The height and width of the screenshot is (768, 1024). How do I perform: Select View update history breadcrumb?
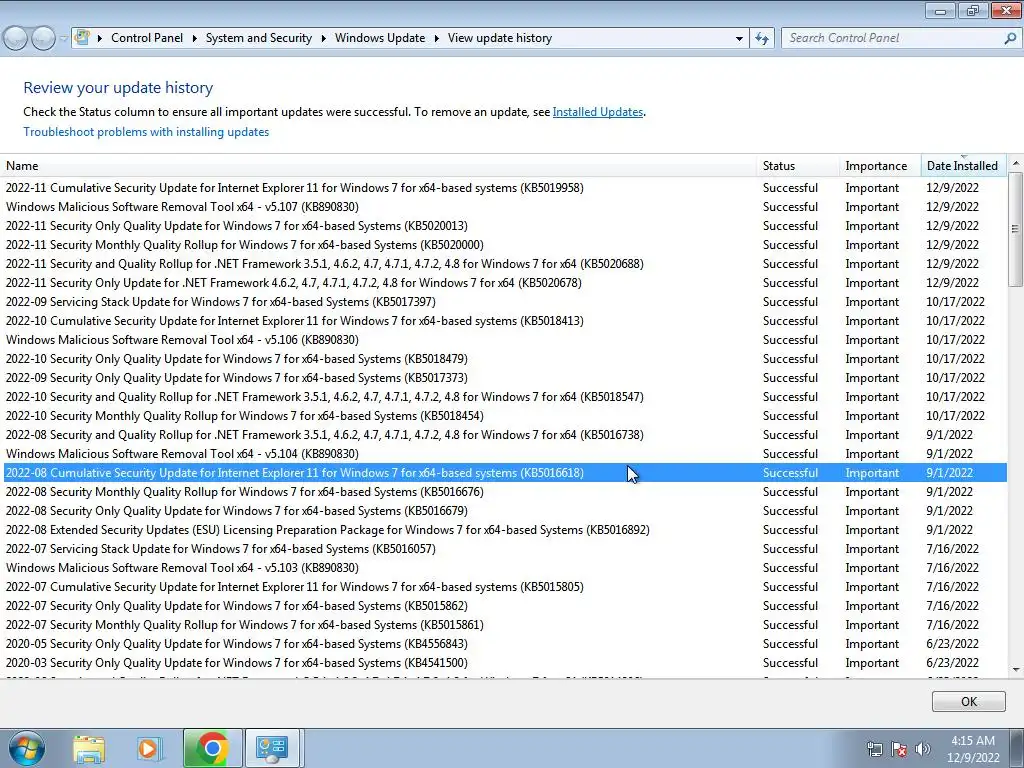pos(500,38)
